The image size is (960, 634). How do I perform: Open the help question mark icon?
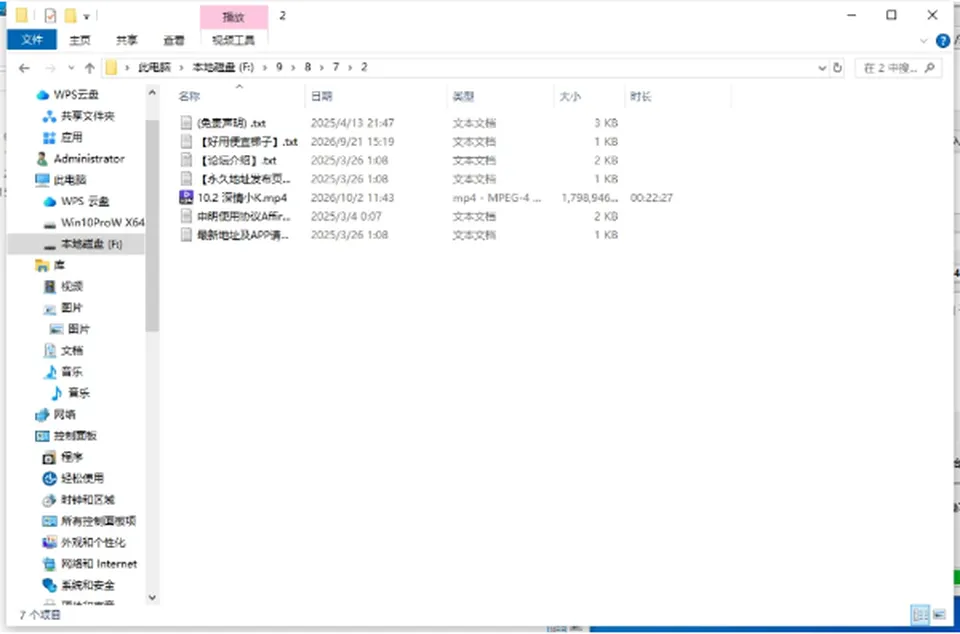pyautogui.click(x=943, y=41)
